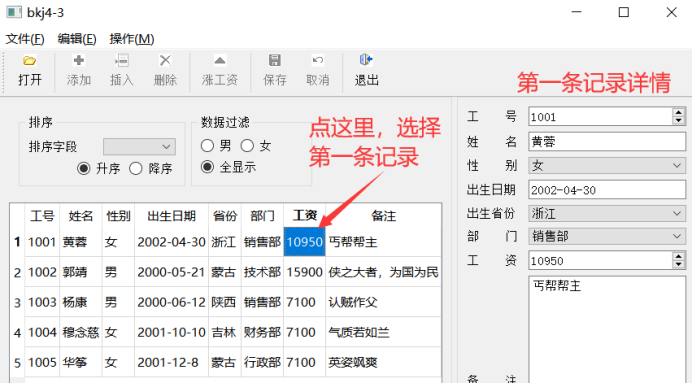Image resolution: width=693 pixels, height=384 pixels.
Task: Open the 操作(M) menu
Action: (132, 39)
